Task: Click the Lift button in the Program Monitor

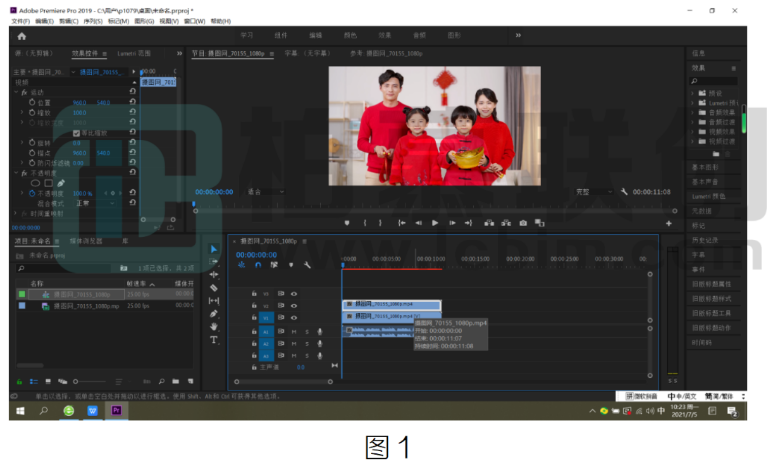Action: click(x=489, y=223)
